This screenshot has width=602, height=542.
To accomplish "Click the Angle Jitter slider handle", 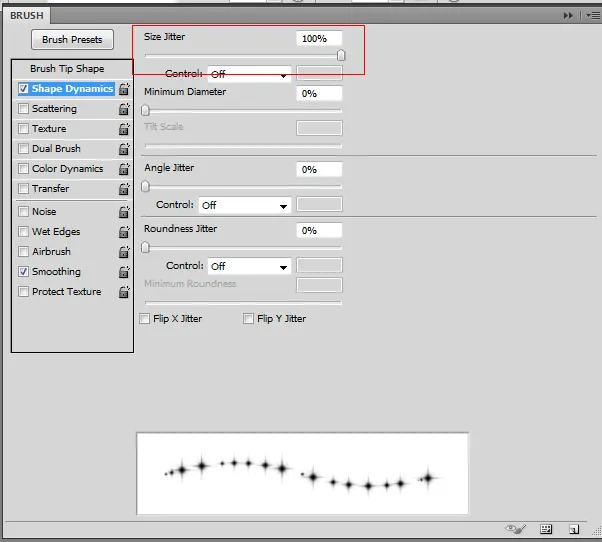I will (x=145, y=187).
